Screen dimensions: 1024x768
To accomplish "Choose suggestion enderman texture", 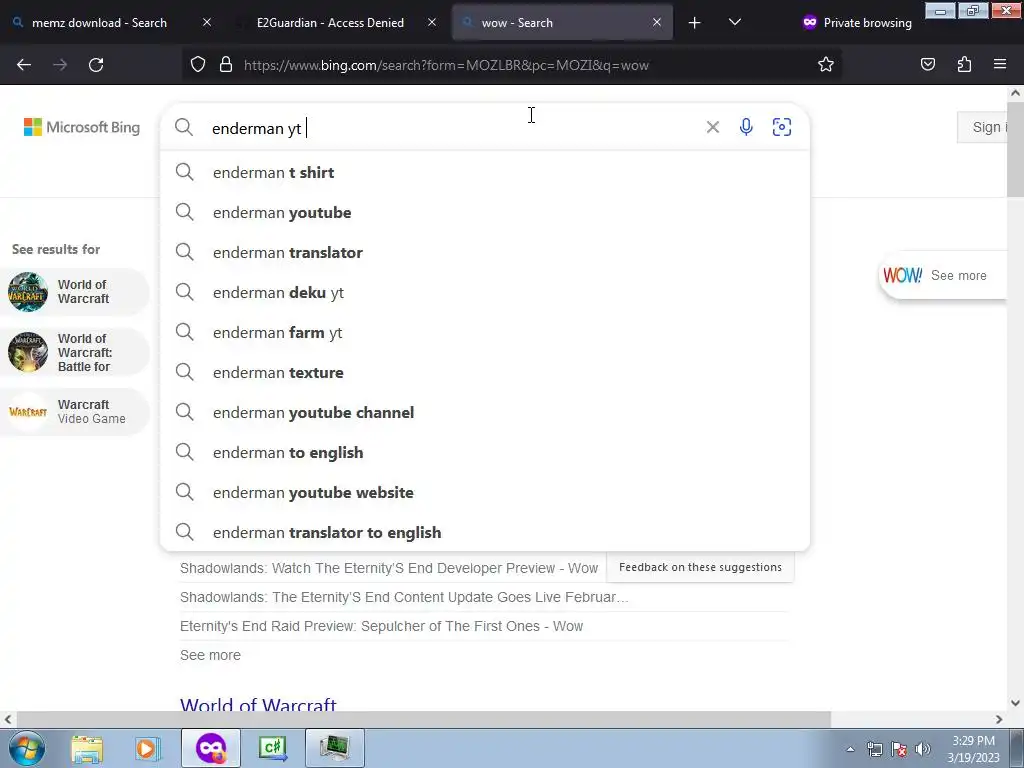I will 485,372.
